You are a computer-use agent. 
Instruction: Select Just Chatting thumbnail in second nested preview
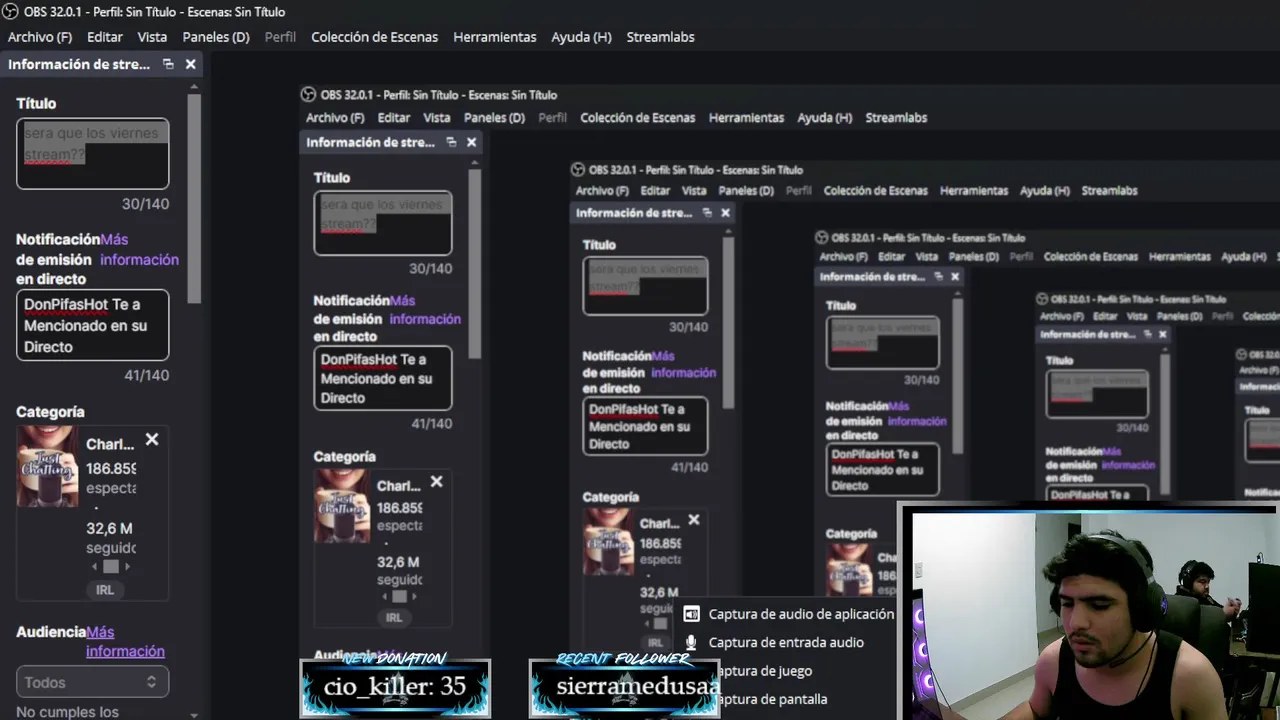pos(609,541)
